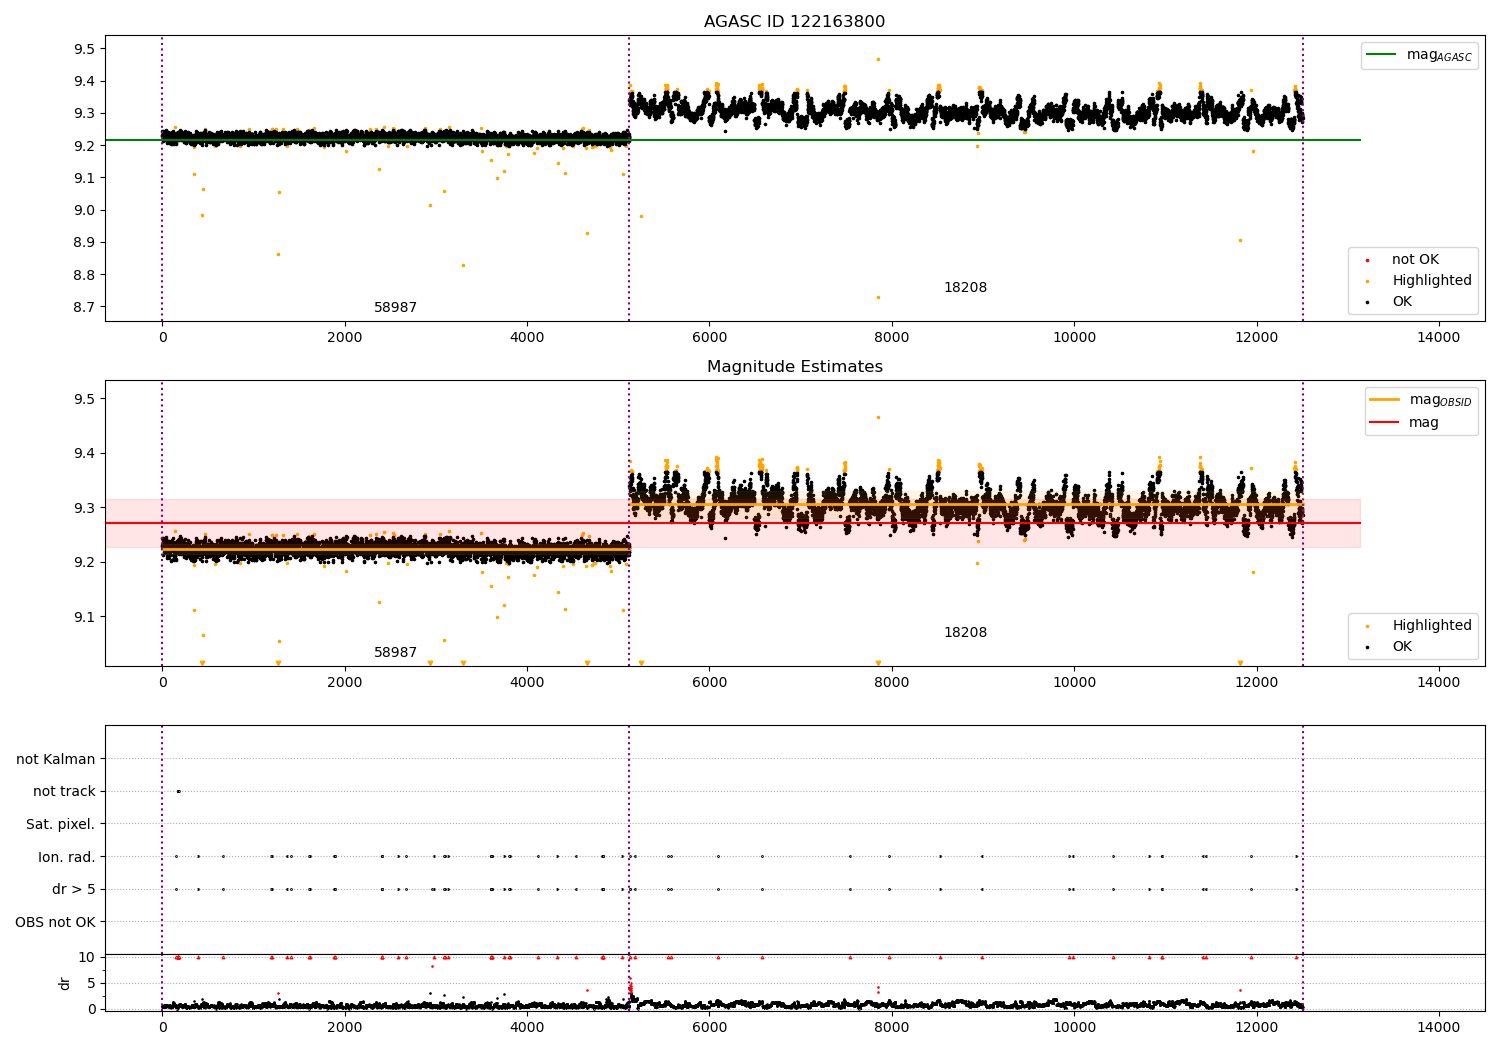Select the "dr > 5" row label
Screen dimensions: 1500x1050
74,889
